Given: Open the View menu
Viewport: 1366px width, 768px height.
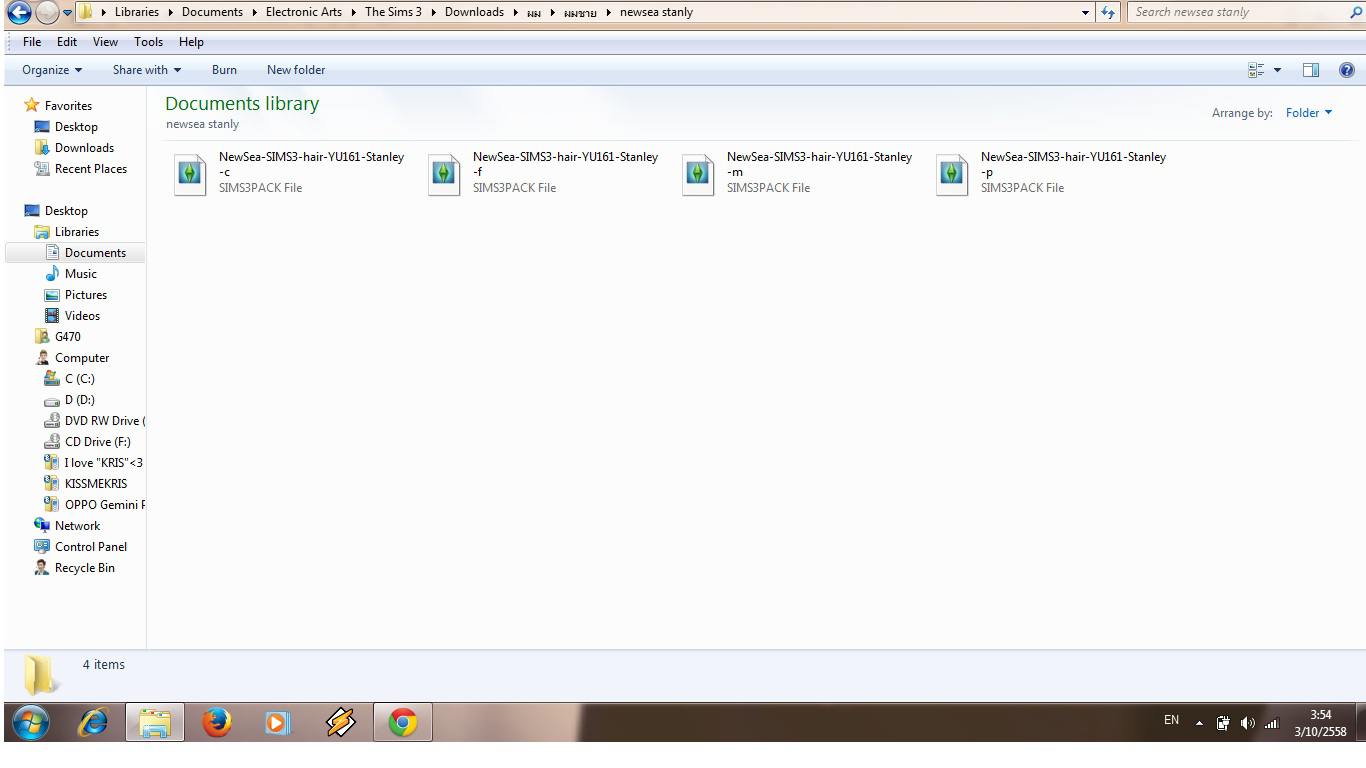Looking at the screenshot, I should tap(105, 42).
